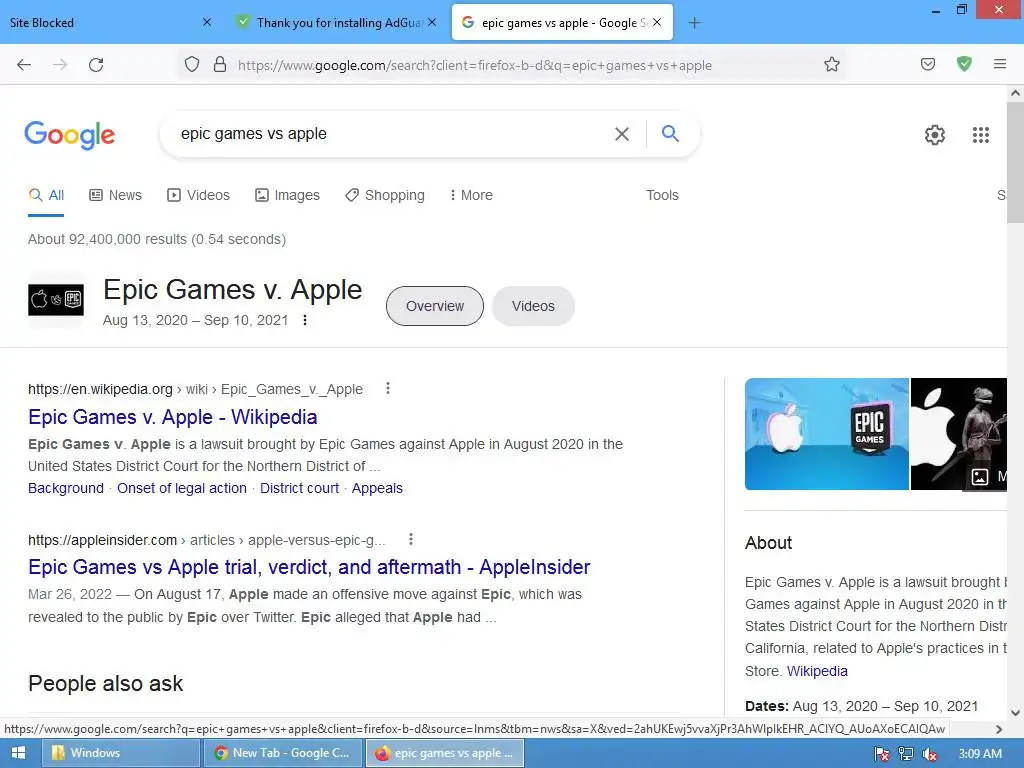Image resolution: width=1024 pixels, height=768 pixels.
Task: Click the People also ask heading
Action: tap(105, 683)
